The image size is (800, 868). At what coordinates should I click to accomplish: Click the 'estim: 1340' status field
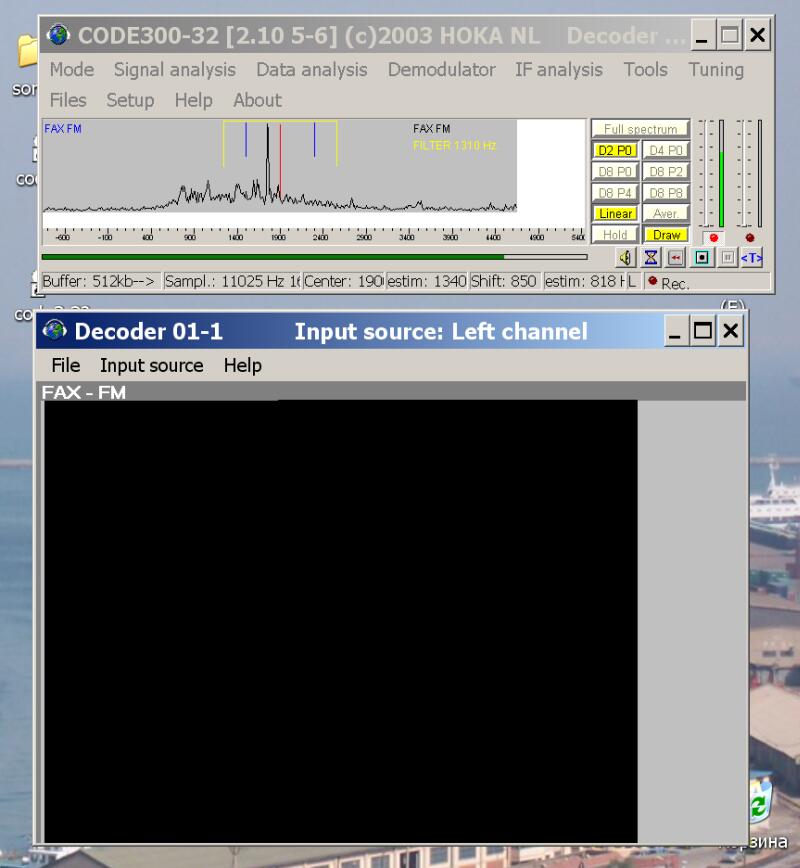click(x=427, y=281)
